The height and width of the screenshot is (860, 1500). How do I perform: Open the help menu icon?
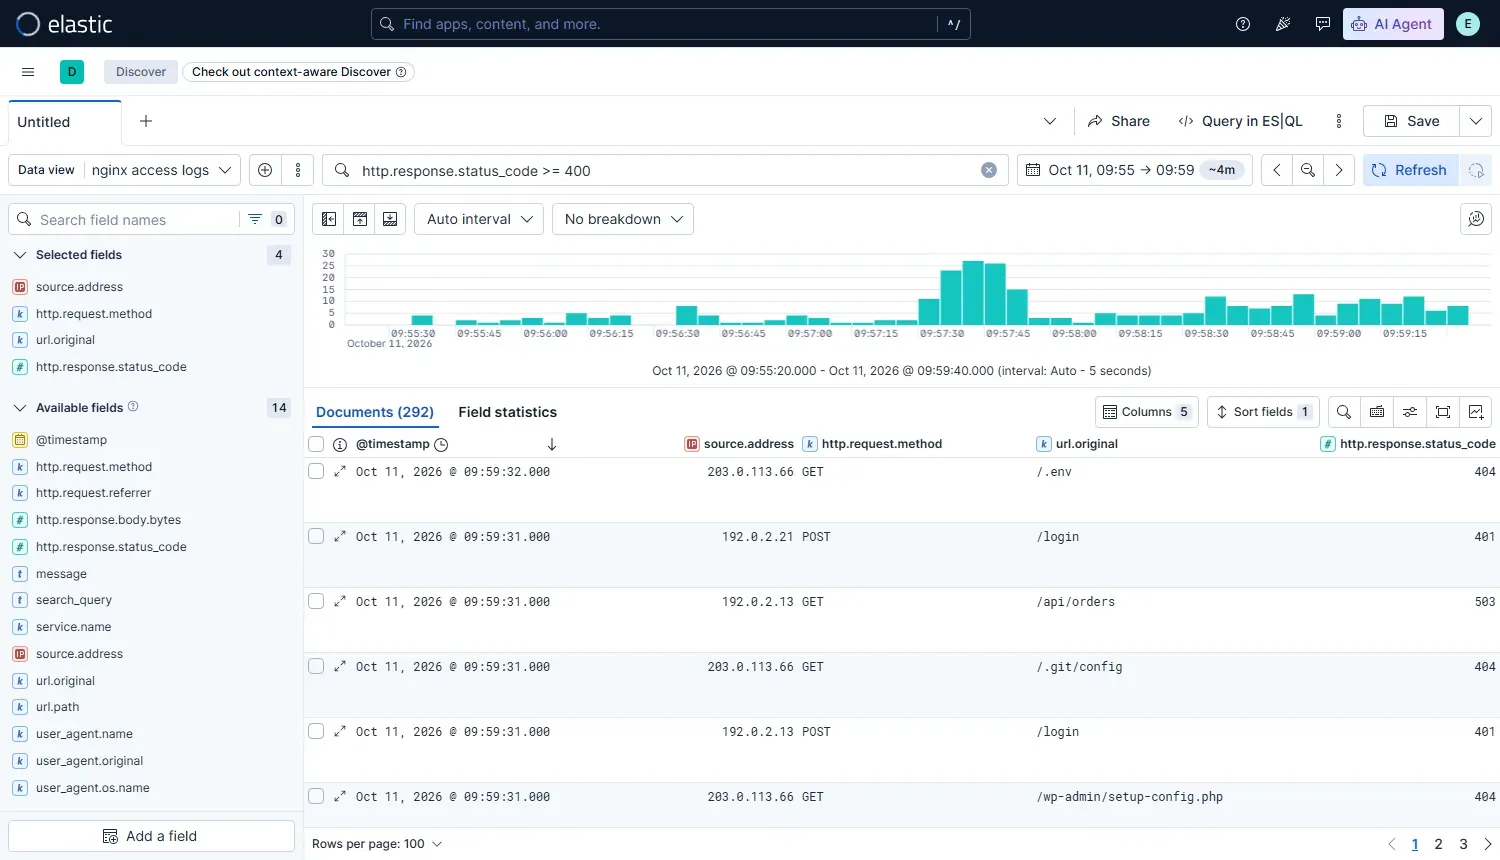pos(1243,24)
